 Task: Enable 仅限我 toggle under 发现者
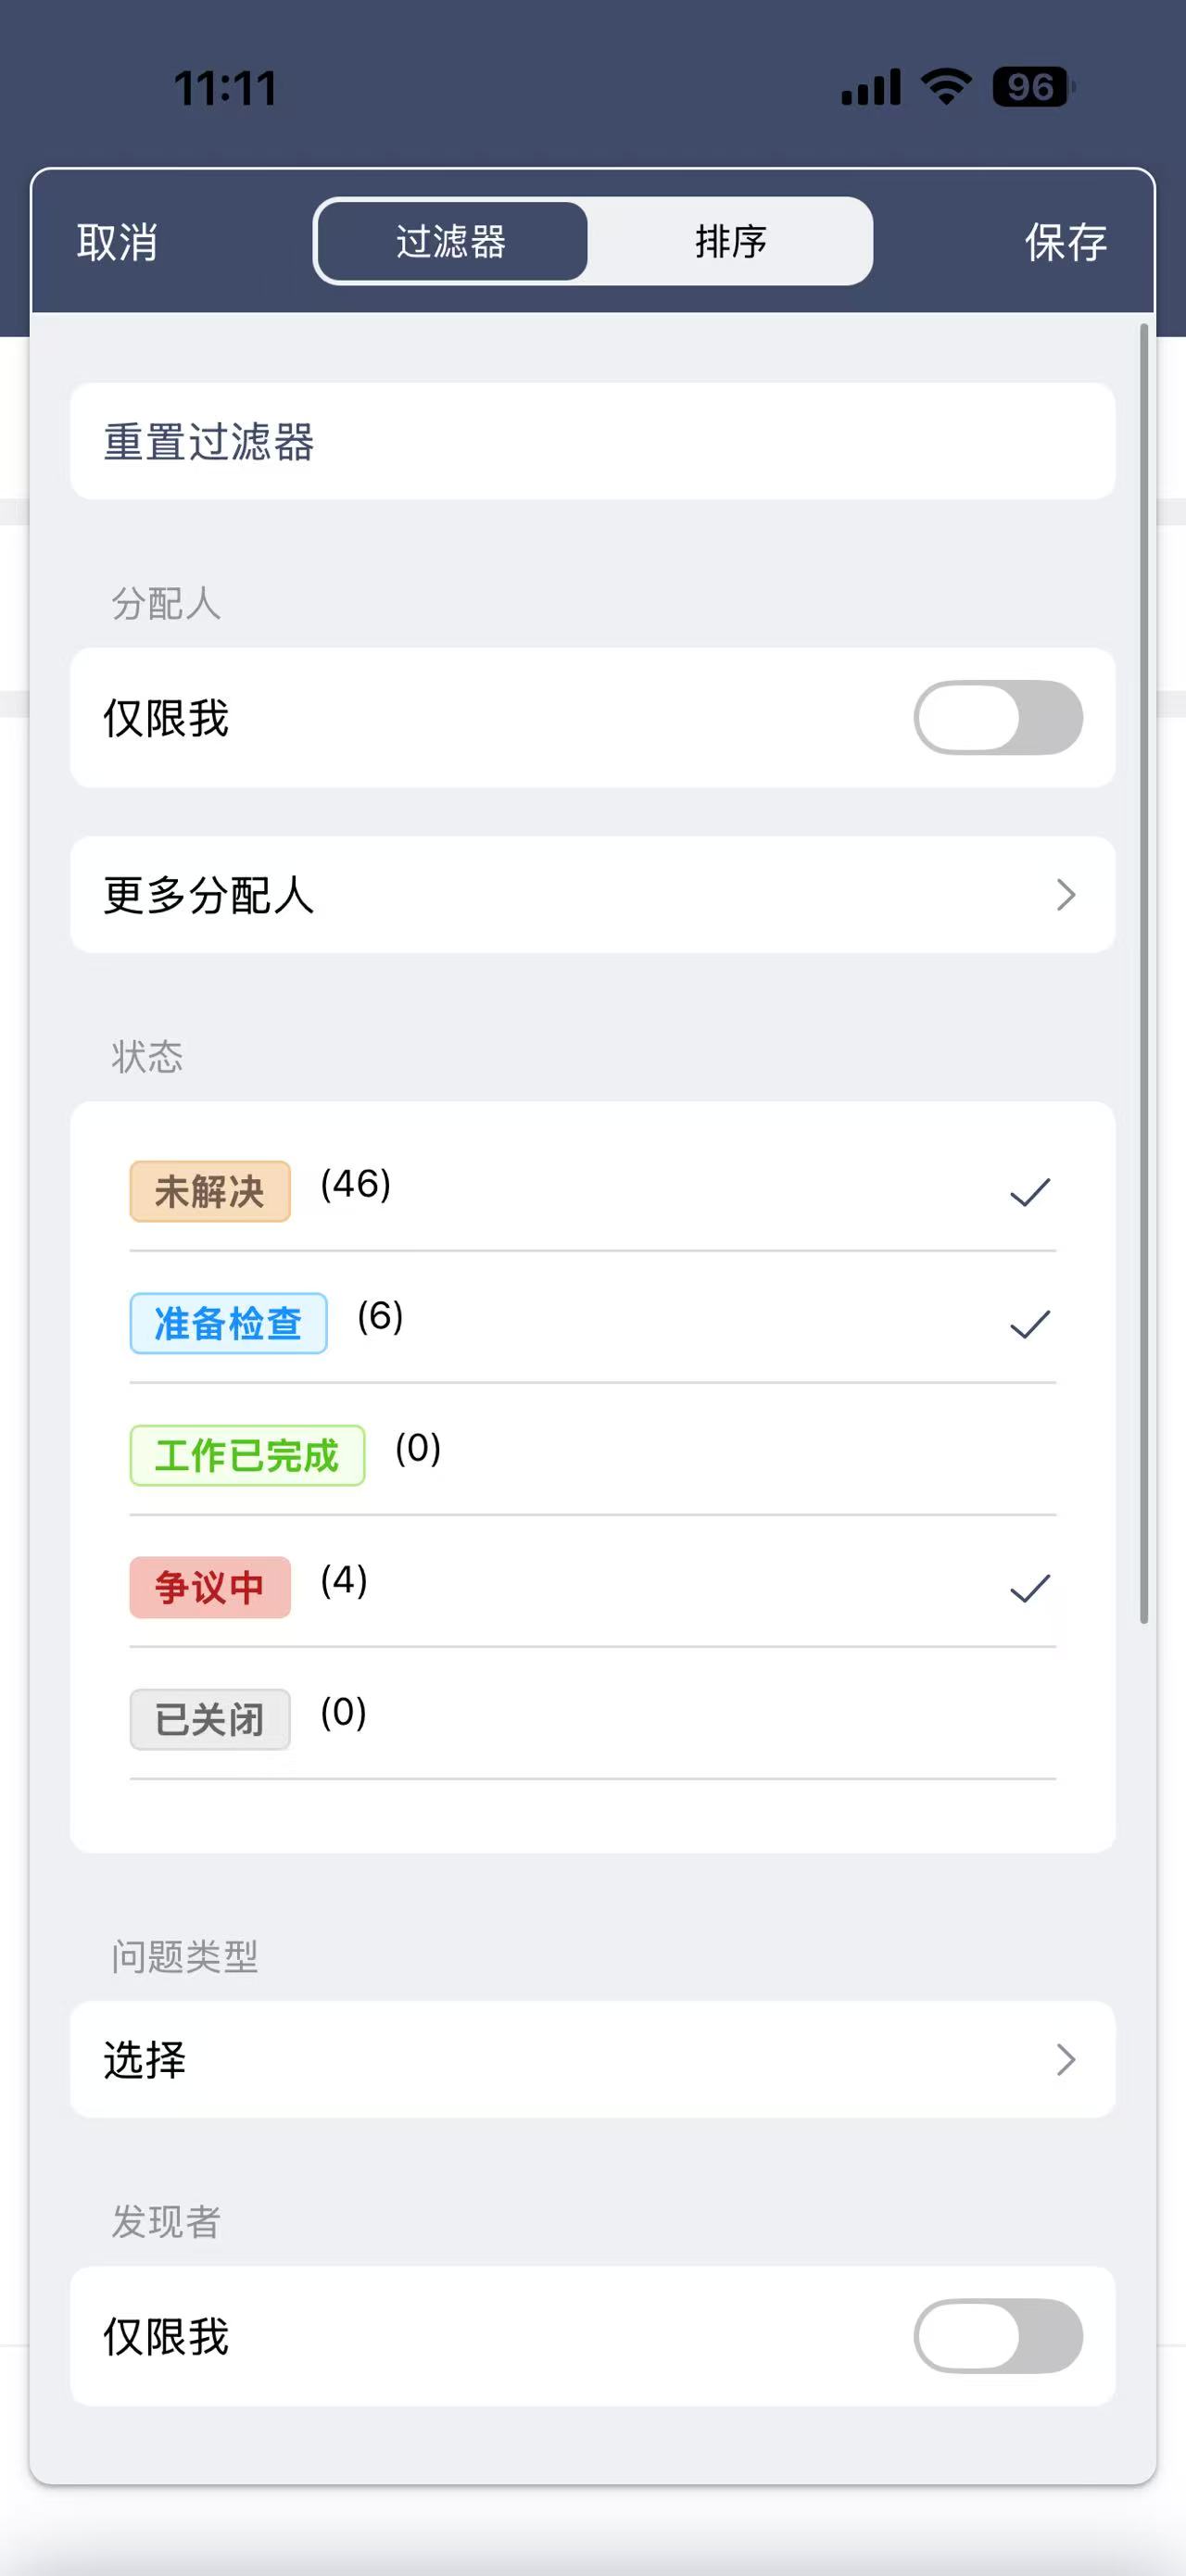997,2336
